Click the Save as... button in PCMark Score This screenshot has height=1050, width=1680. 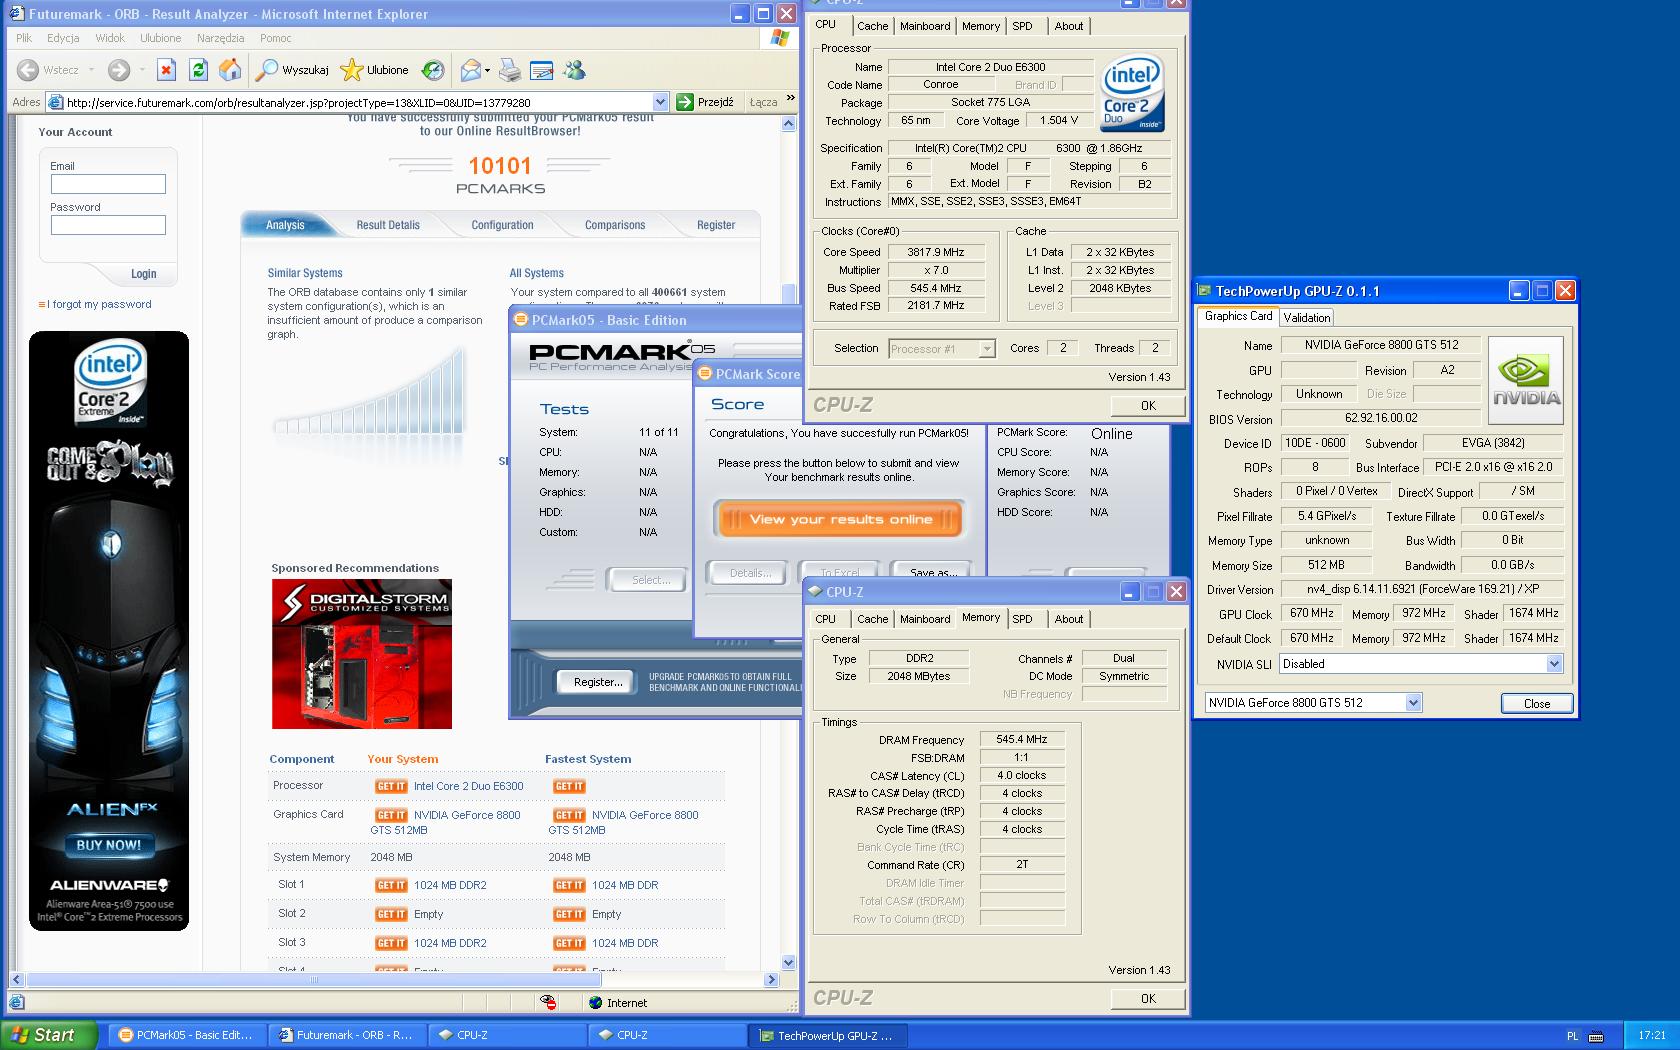coord(933,571)
